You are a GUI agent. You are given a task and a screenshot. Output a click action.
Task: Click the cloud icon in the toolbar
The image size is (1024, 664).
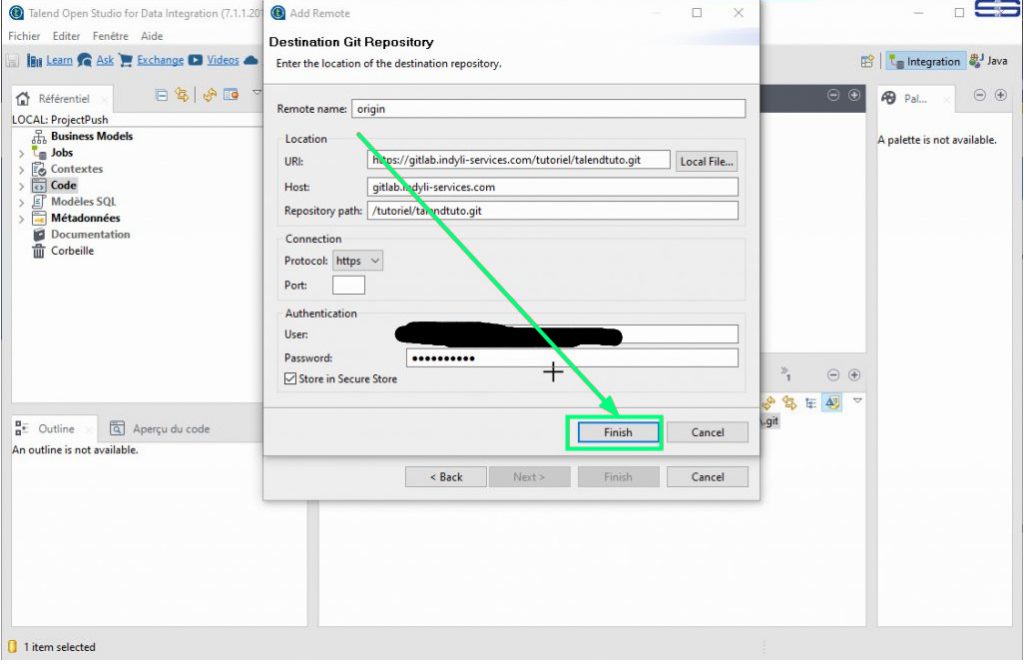pos(251,61)
